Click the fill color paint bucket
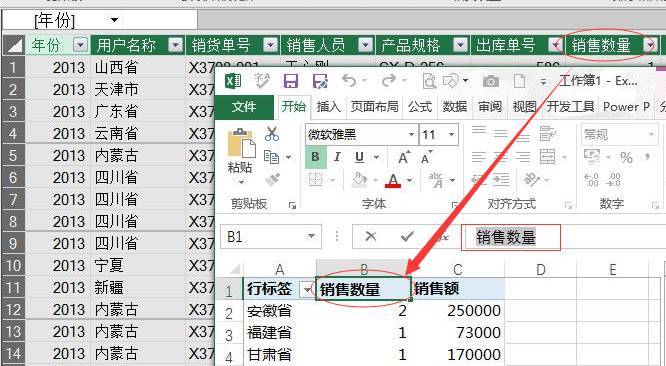The width and height of the screenshot is (666, 366). click(x=359, y=180)
